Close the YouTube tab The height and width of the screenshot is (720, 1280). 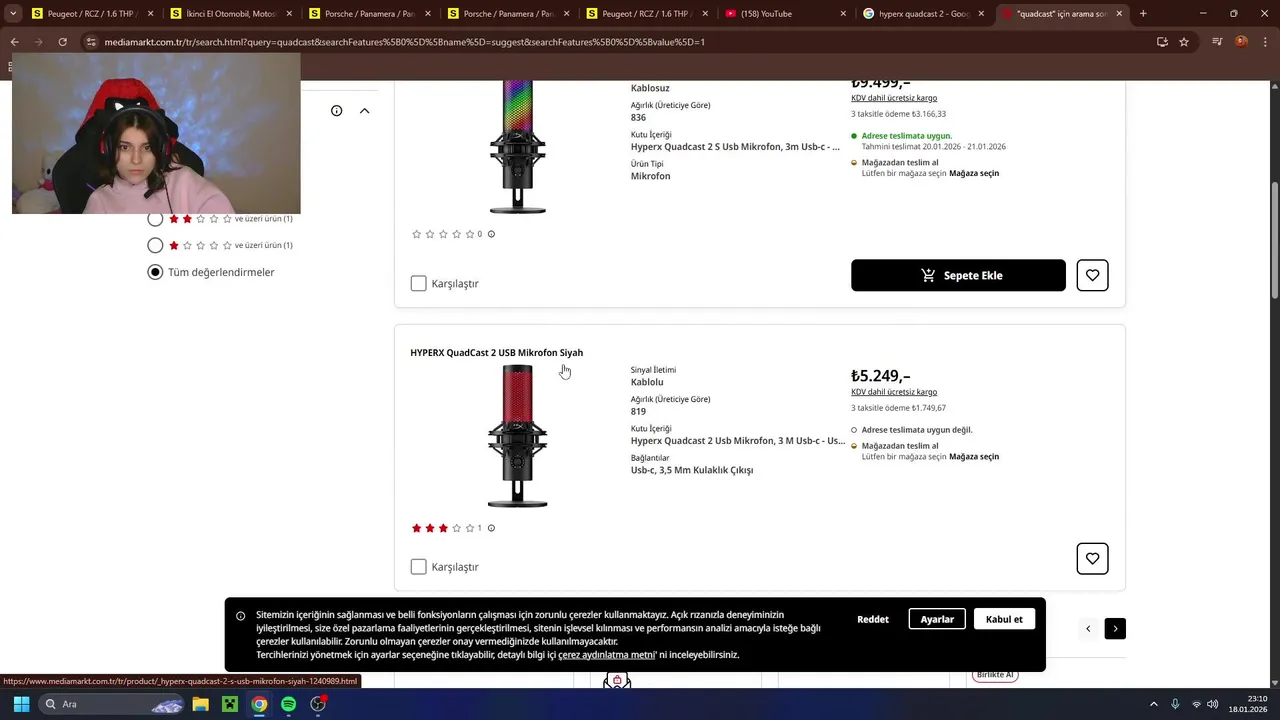tap(843, 14)
